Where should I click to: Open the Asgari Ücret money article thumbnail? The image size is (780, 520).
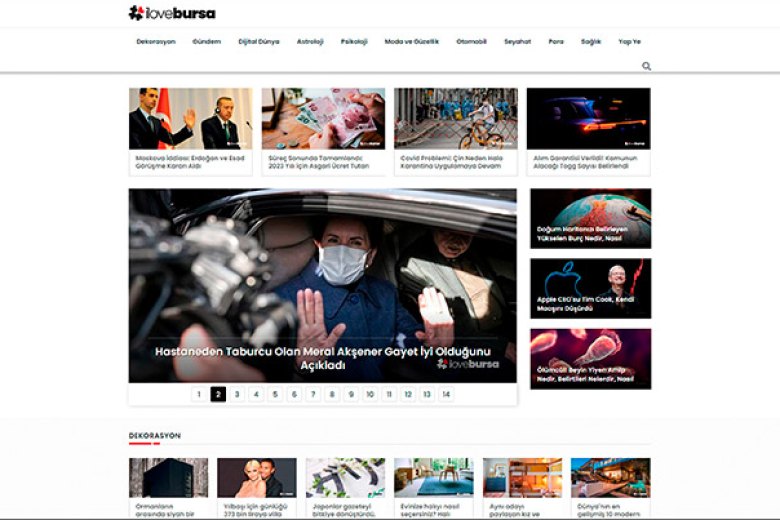click(x=323, y=118)
